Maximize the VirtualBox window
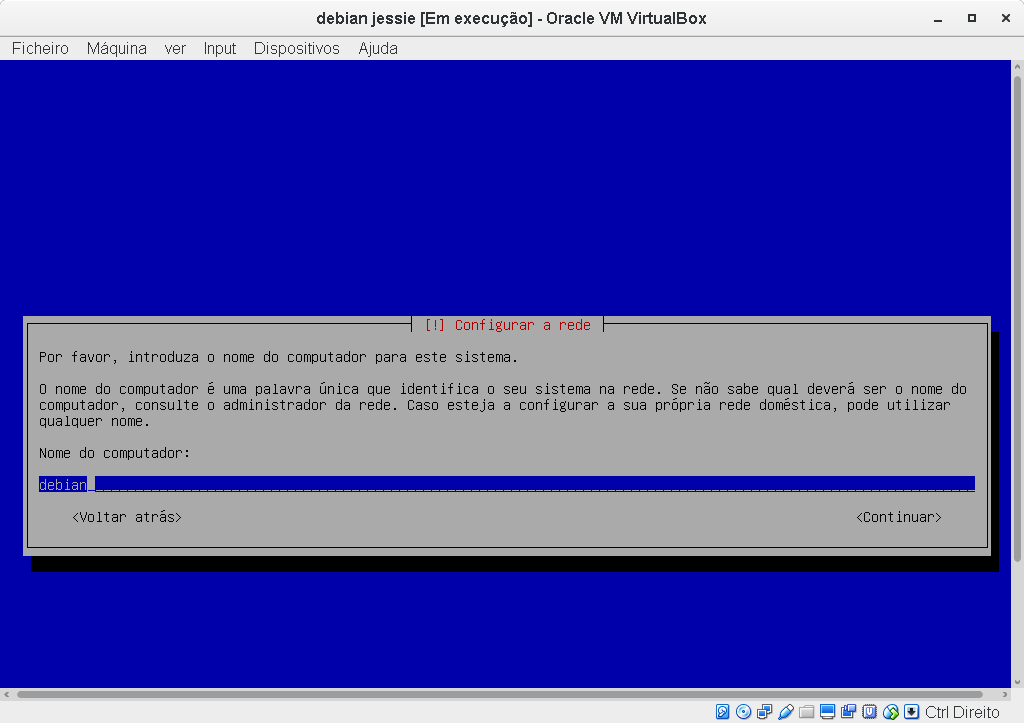The width and height of the screenshot is (1024, 723). (972, 19)
